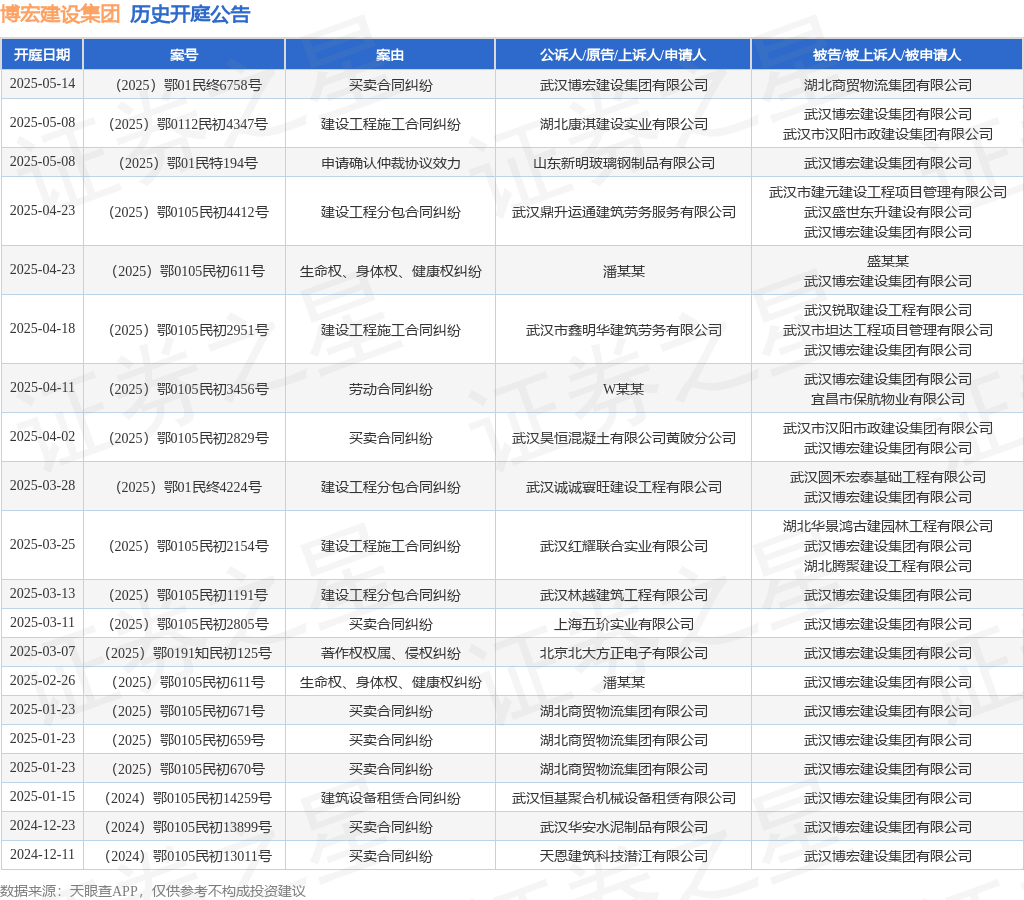Click defendant 武汉市坦达工程项目管理有限公司

point(888,330)
